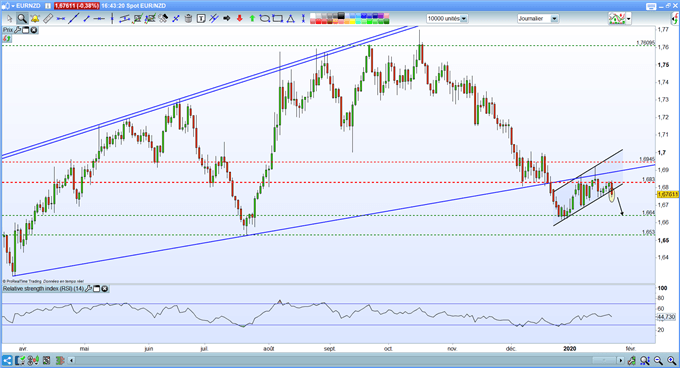The width and height of the screenshot is (680, 368).
Task: Remove the RSI indicator with X icon
Action: (x=105, y=289)
